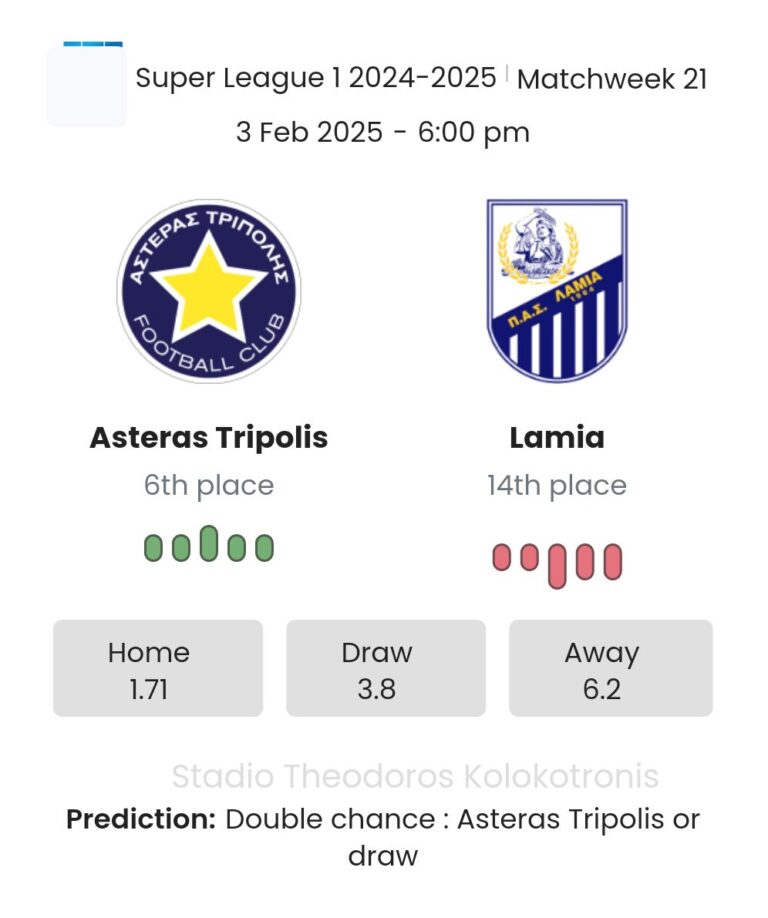Click the 6th place standing label
This screenshot has width=768, height=918.
209,486
